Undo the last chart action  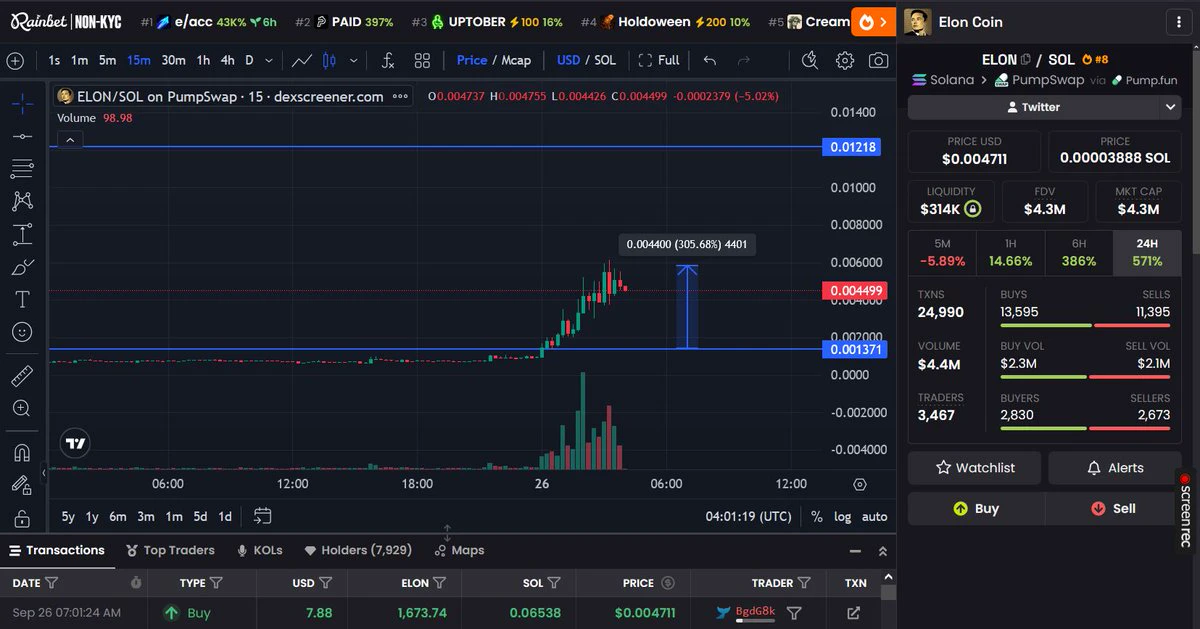point(710,61)
